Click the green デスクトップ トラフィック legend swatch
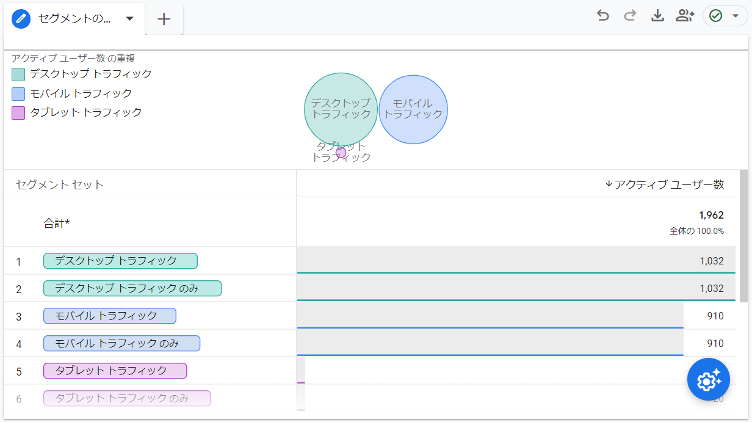The height and width of the screenshot is (425, 755). coord(18,74)
